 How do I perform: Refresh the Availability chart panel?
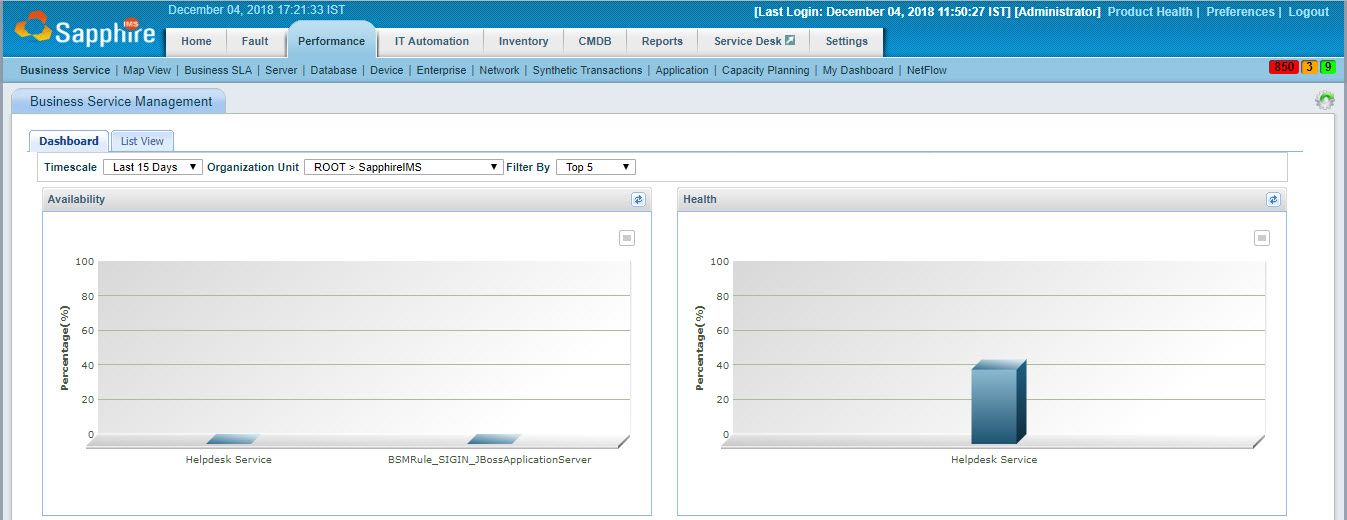[x=638, y=199]
